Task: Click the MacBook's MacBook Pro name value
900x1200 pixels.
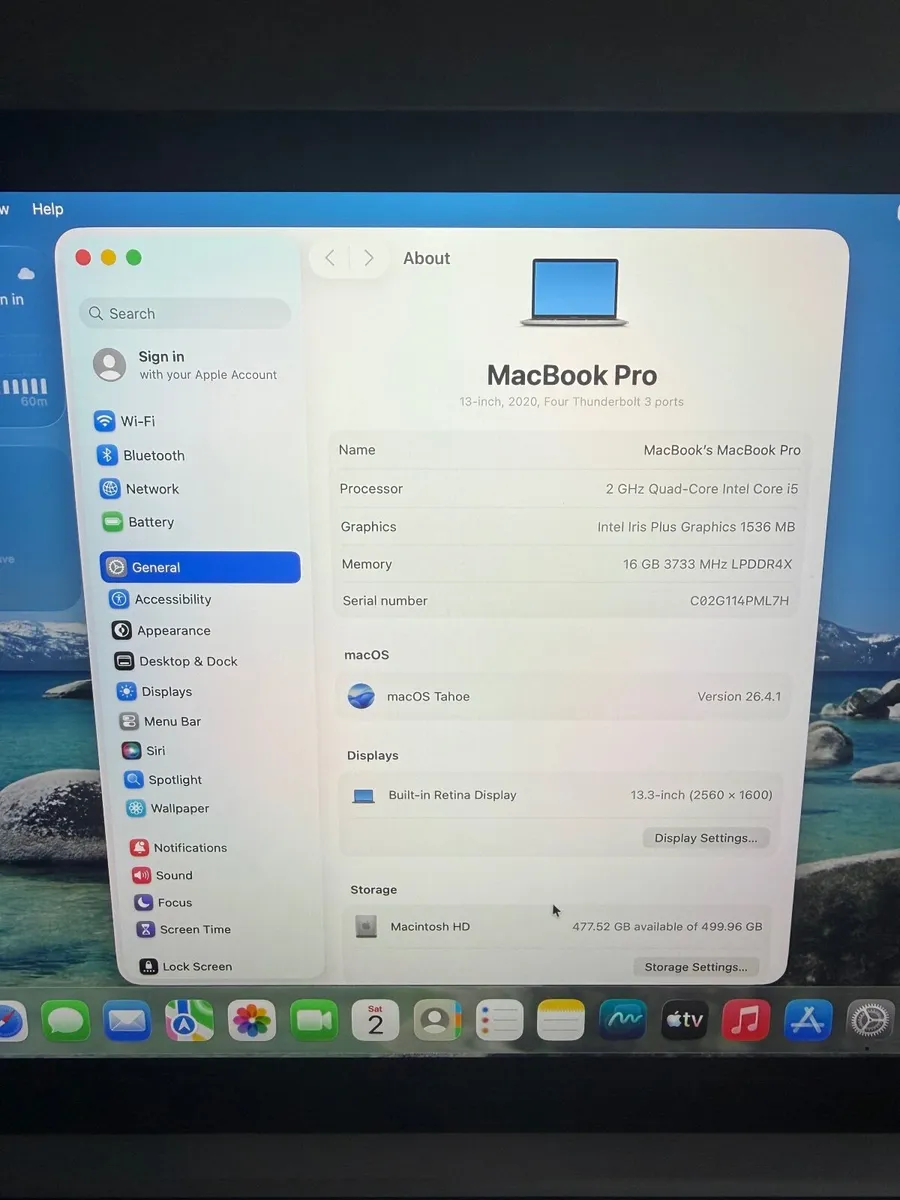Action: [722, 450]
